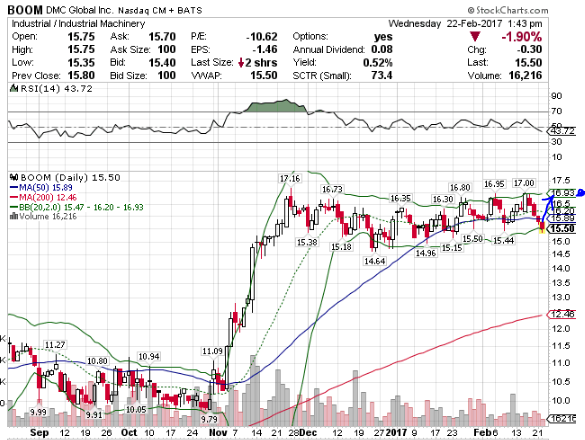The width and height of the screenshot is (585, 440).
Task: Click the 2017 year label on axis
Action: point(396,433)
